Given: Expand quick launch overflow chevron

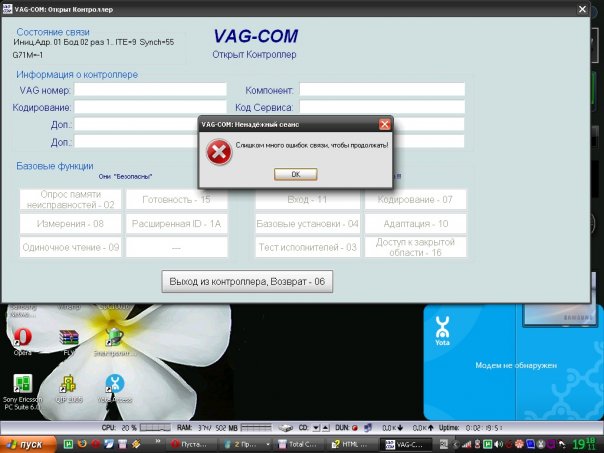Looking at the screenshot, I should pyautogui.click(x=158, y=441).
